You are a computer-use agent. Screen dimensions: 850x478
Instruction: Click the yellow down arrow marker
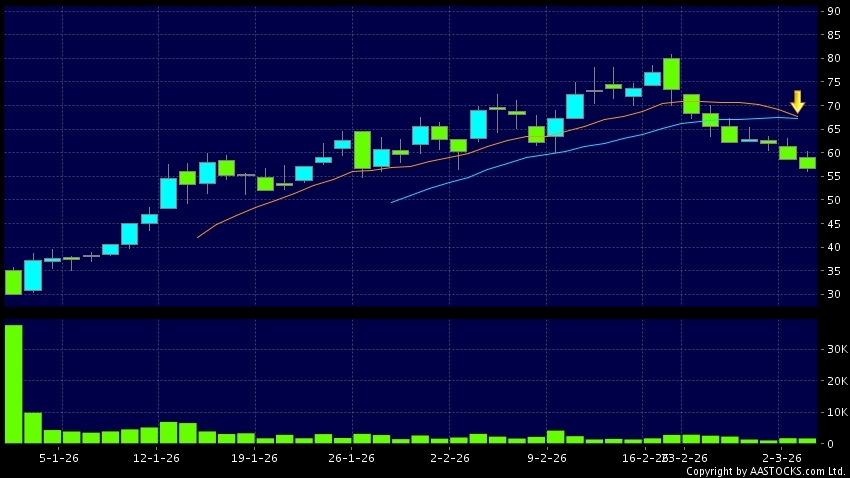coord(797,102)
